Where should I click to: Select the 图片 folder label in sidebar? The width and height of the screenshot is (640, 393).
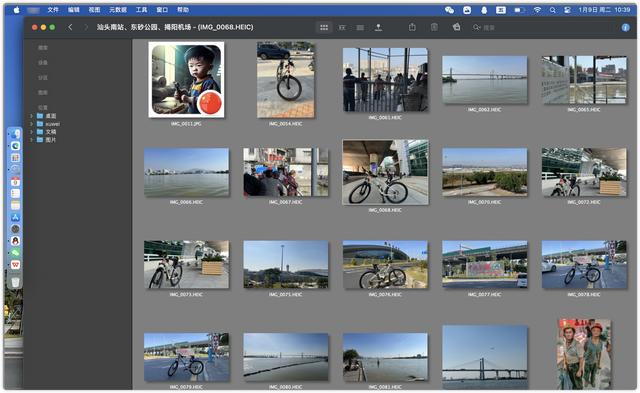pyautogui.click(x=51, y=140)
